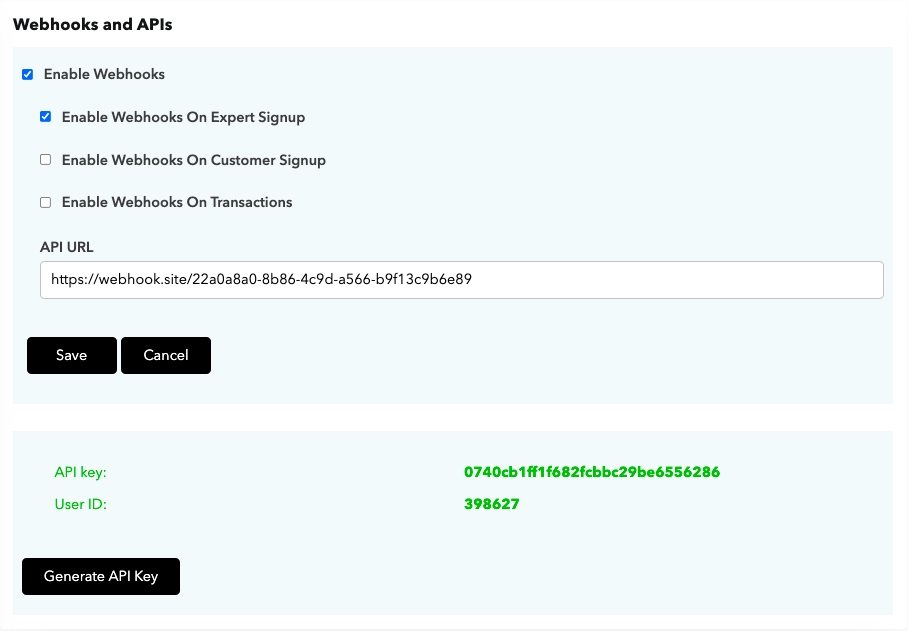This screenshot has width=908, height=631.
Task: Click the webhook.site URL text
Action: tap(261, 280)
